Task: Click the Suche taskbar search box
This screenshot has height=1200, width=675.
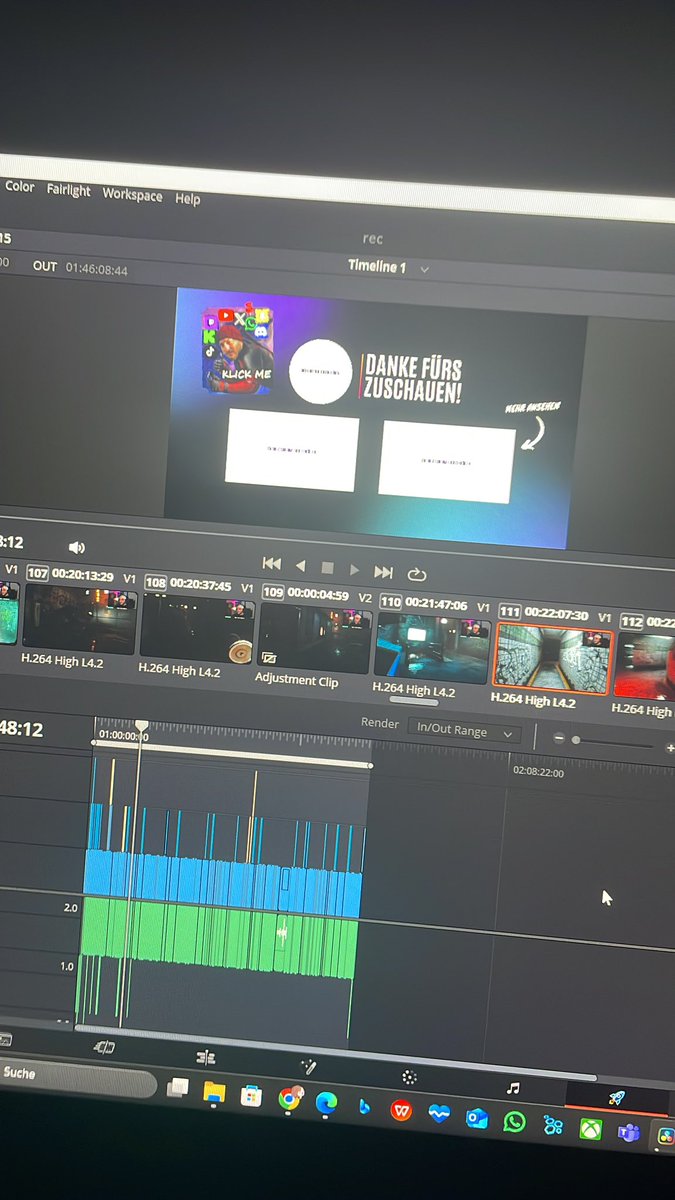Action: (x=78, y=1080)
